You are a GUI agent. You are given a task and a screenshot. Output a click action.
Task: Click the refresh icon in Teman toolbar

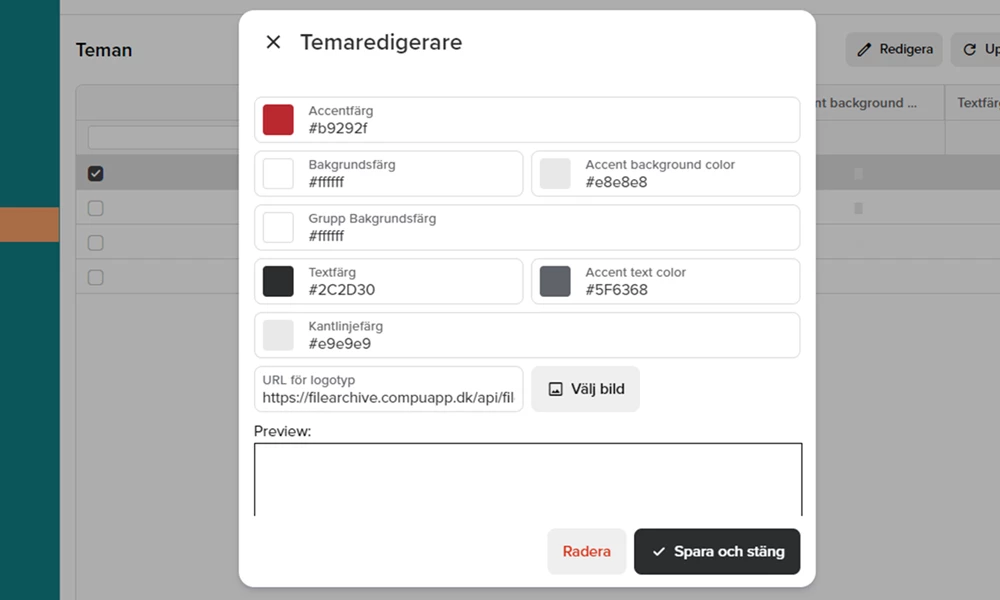pos(969,50)
